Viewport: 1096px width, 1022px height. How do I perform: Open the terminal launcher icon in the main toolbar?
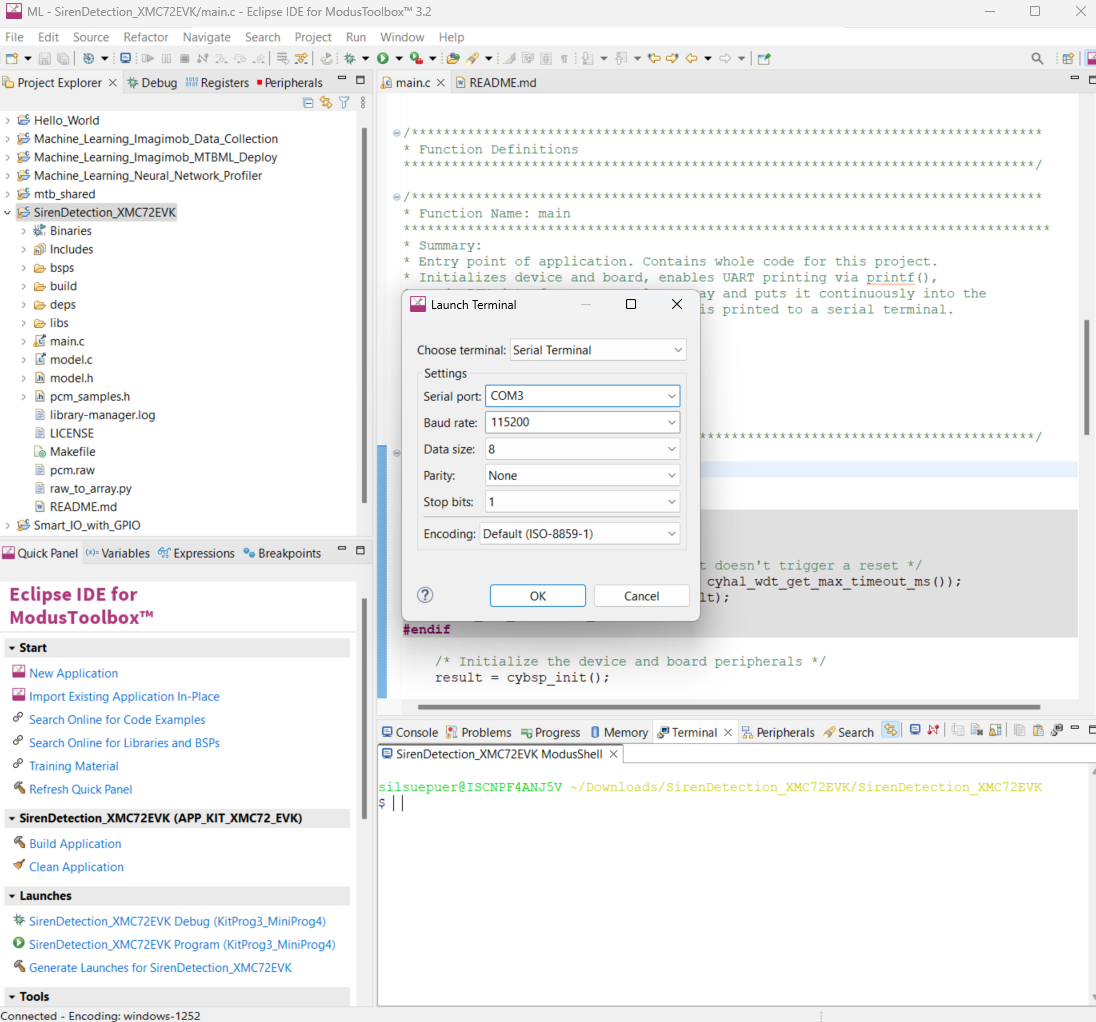[126, 59]
